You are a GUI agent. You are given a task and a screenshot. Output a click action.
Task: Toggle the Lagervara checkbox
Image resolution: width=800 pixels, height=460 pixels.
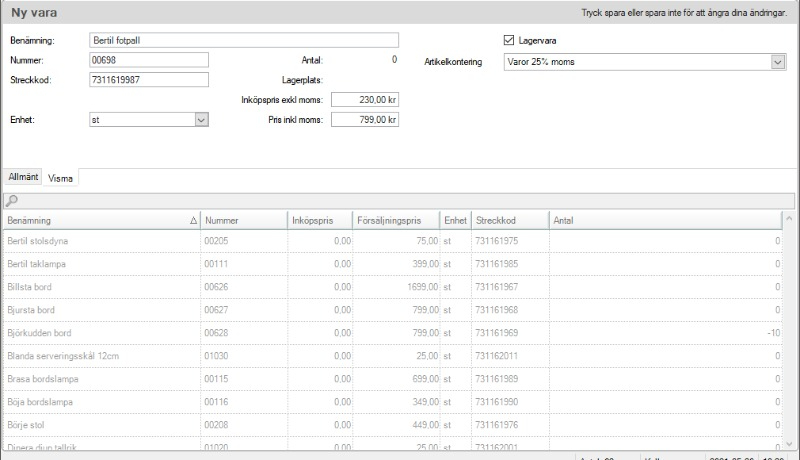509,40
